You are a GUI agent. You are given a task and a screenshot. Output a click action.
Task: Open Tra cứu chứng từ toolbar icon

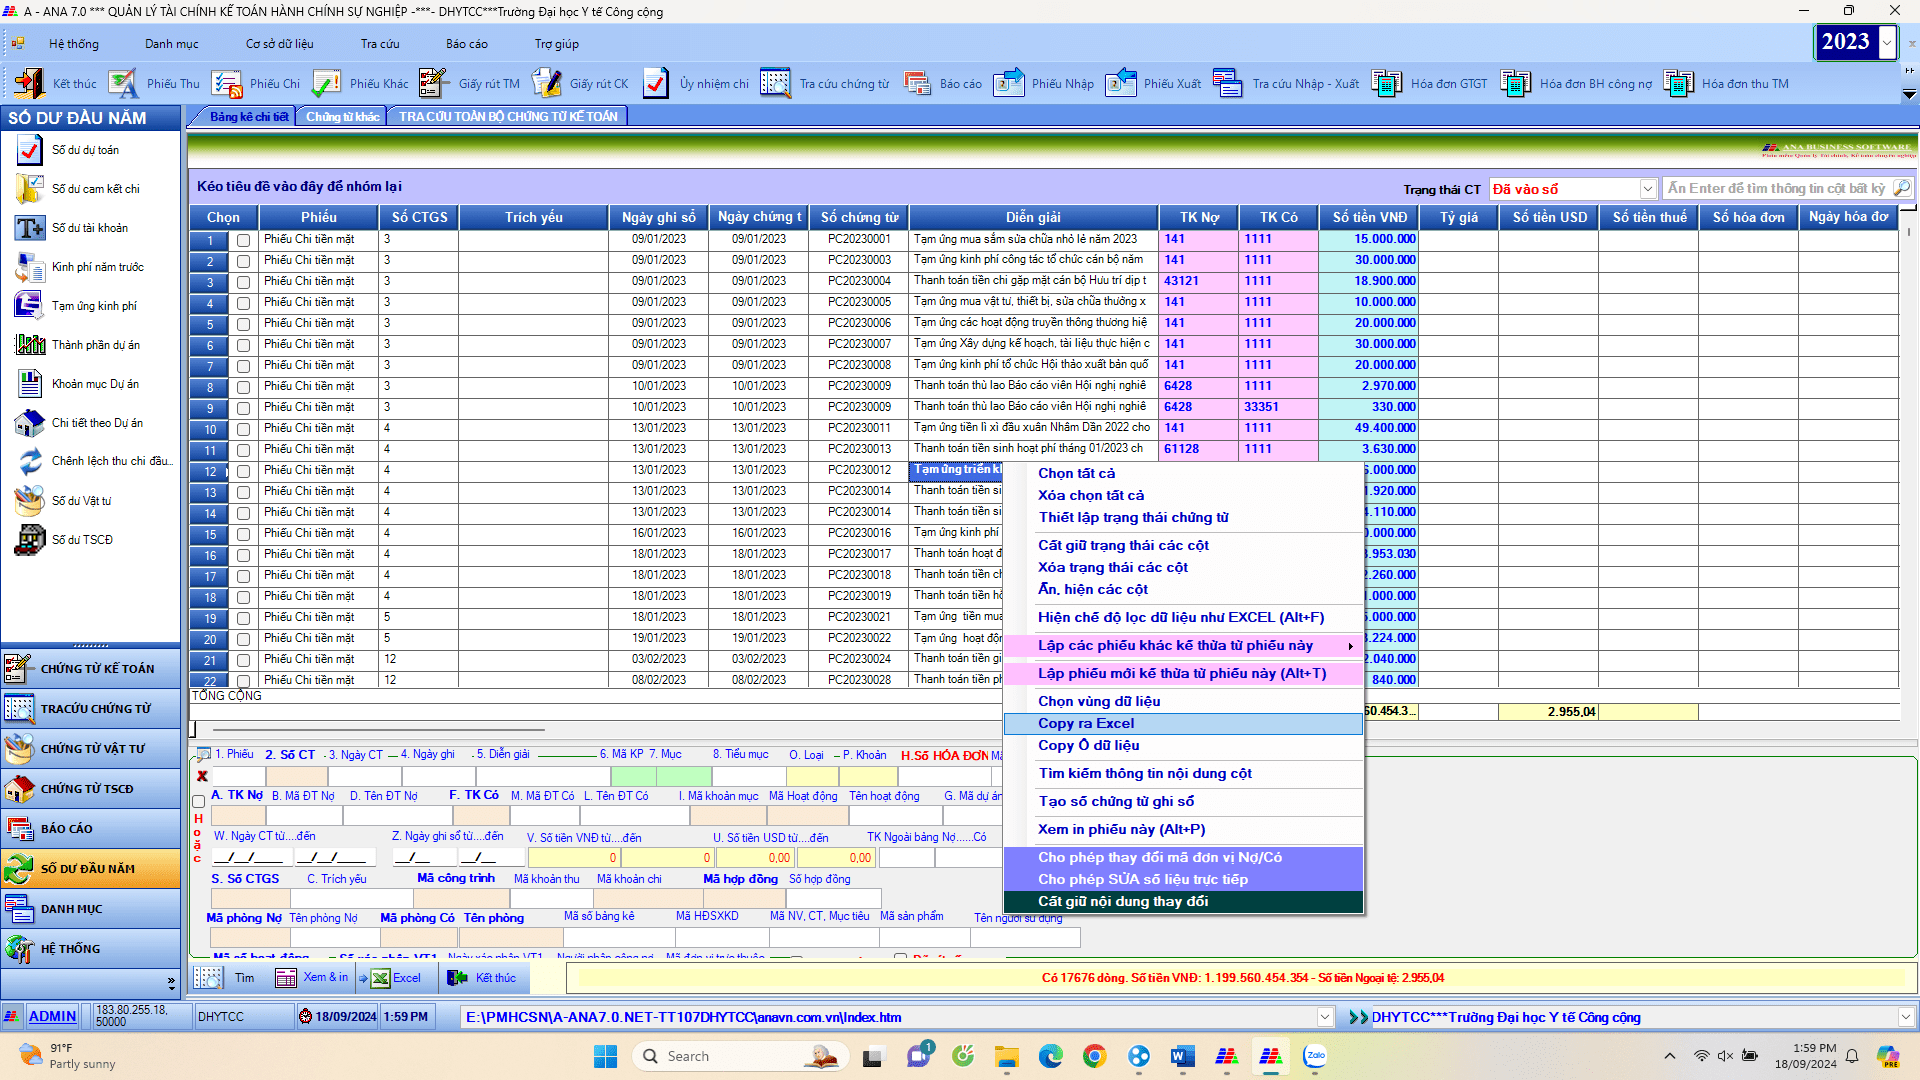(x=776, y=84)
